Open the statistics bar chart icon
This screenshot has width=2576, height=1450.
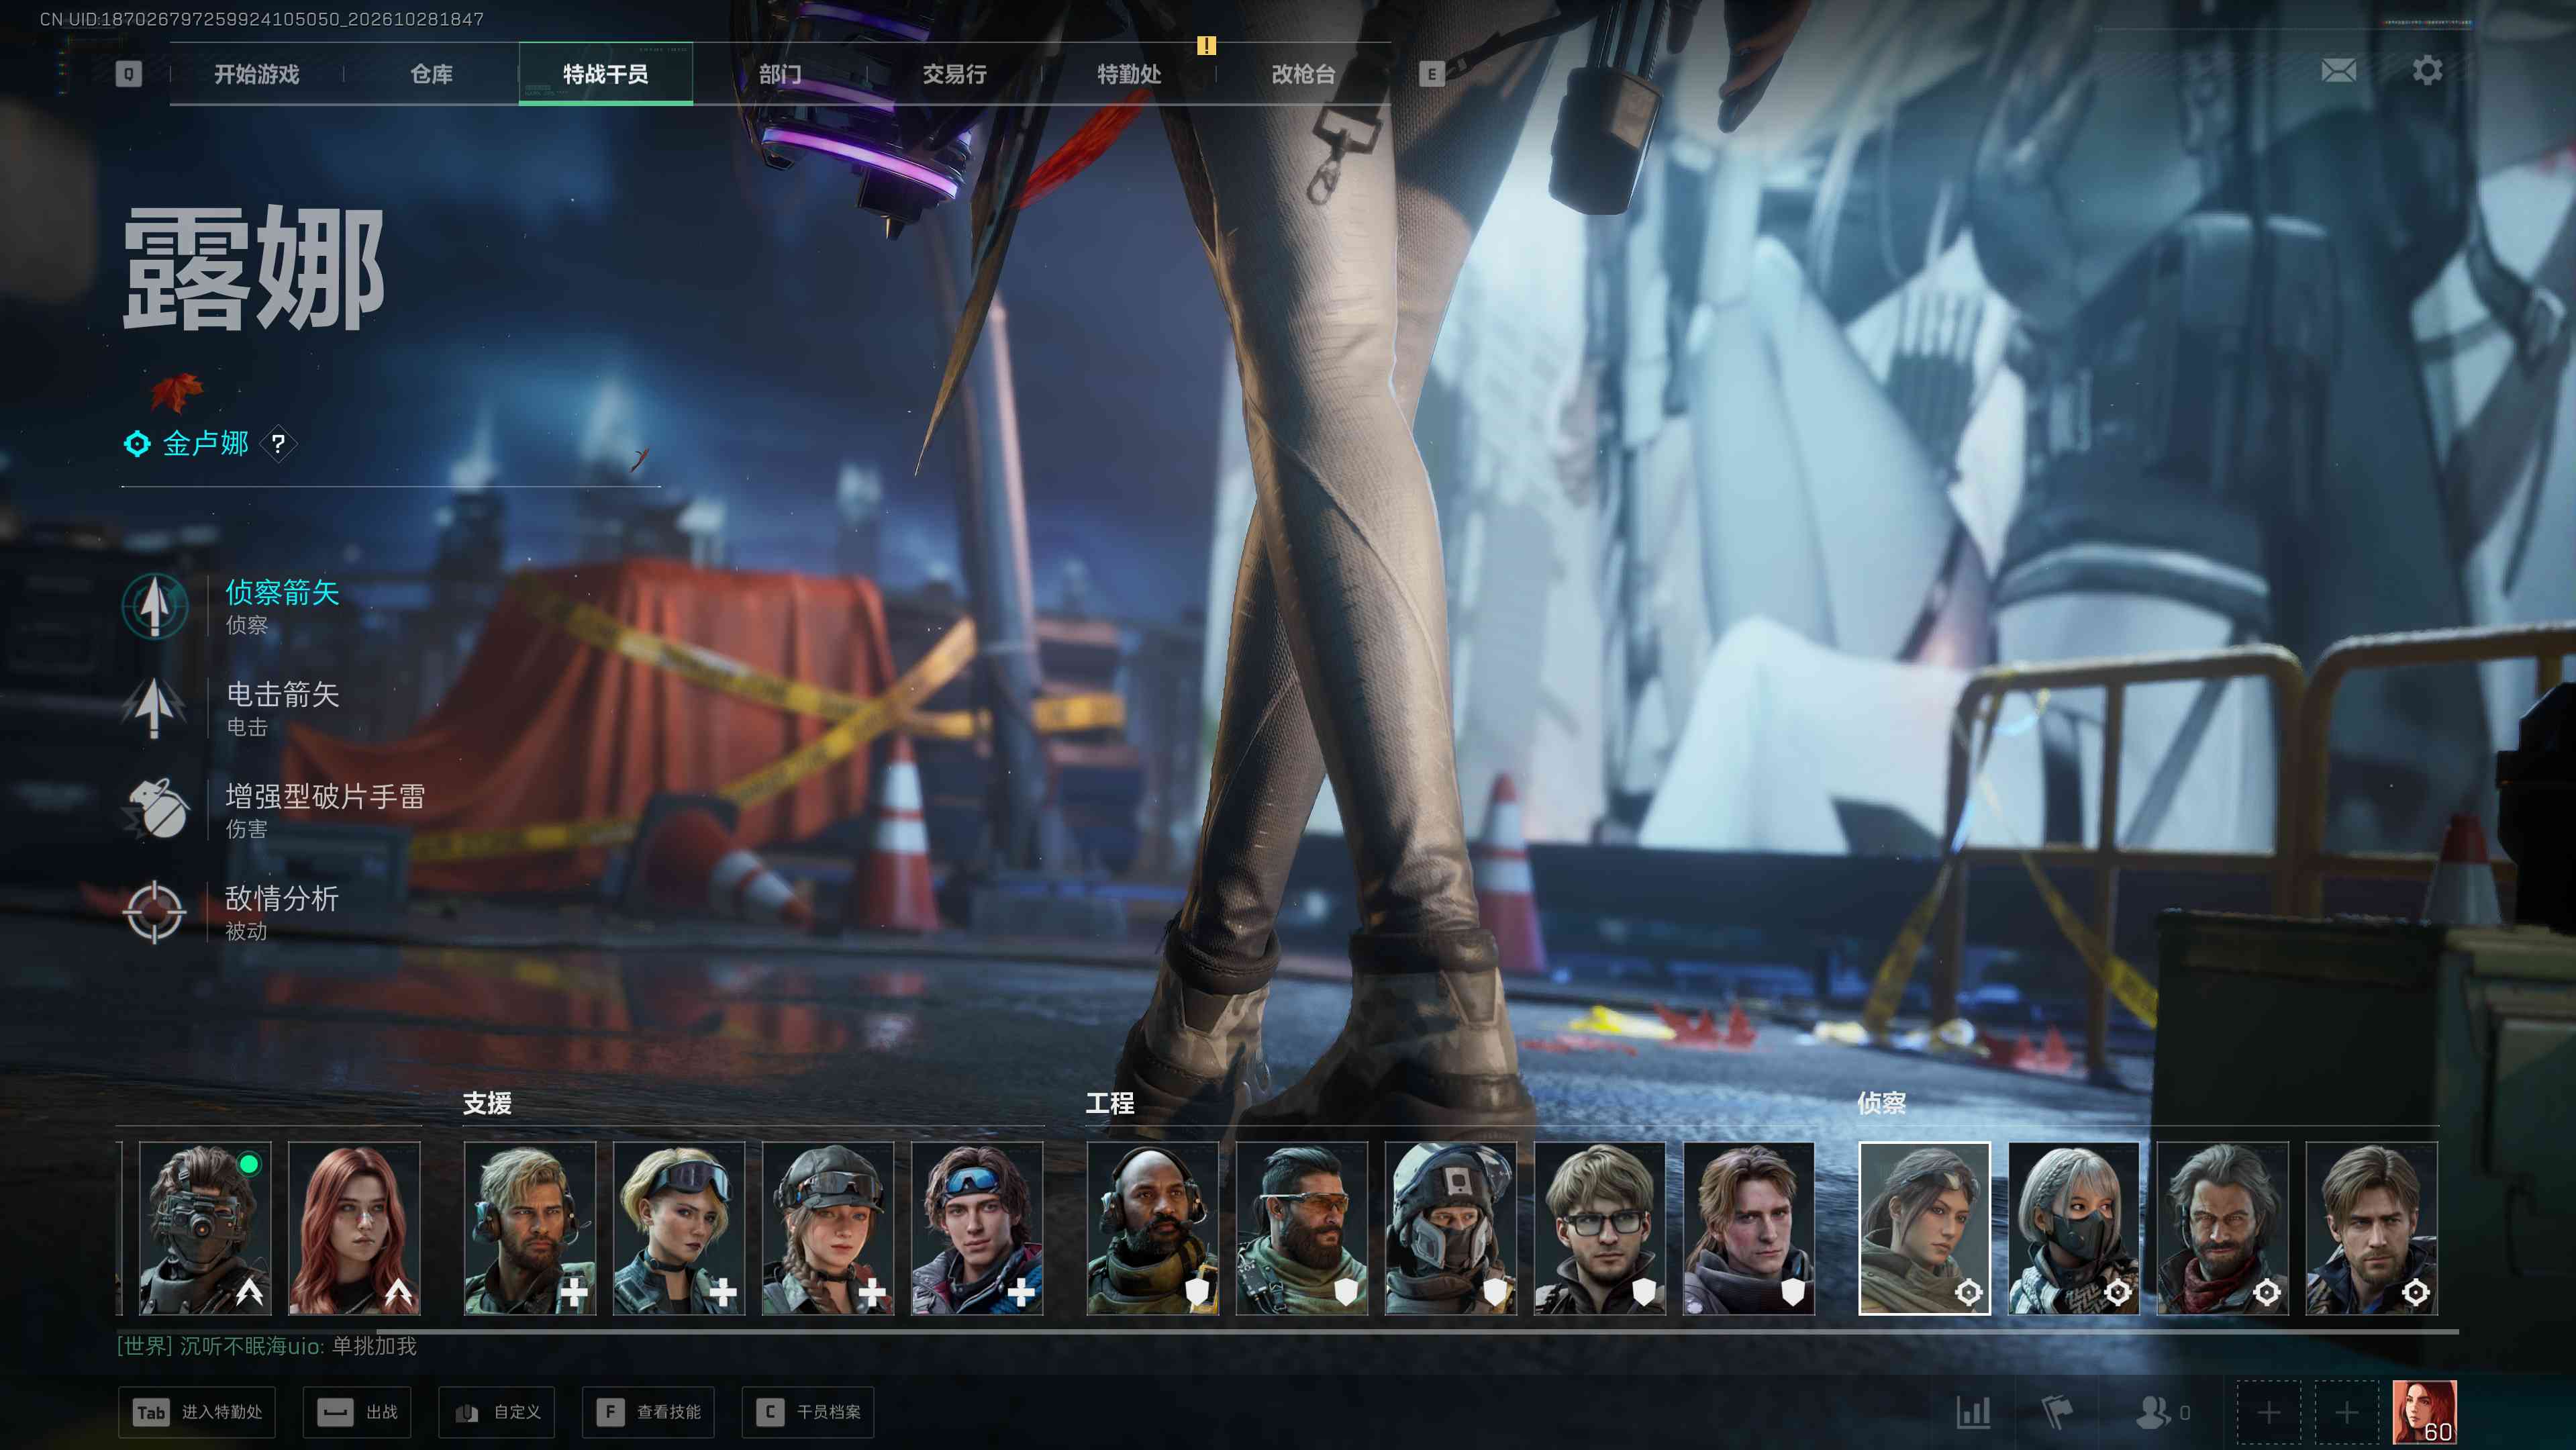1973,1412
